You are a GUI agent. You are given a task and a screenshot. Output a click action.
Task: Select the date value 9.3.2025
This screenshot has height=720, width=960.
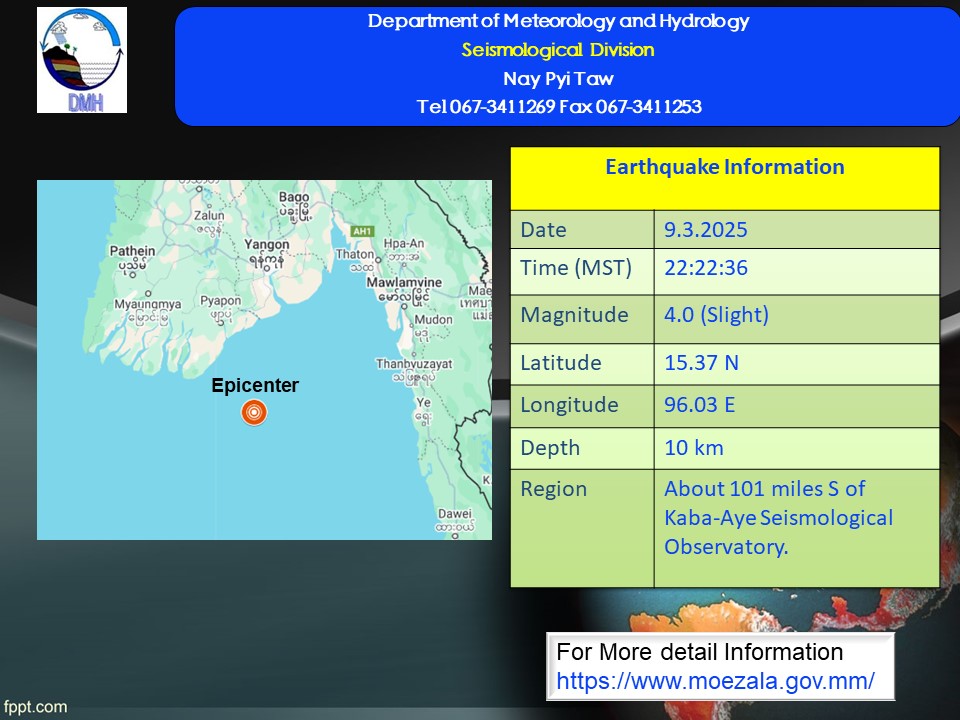point(705,230)
